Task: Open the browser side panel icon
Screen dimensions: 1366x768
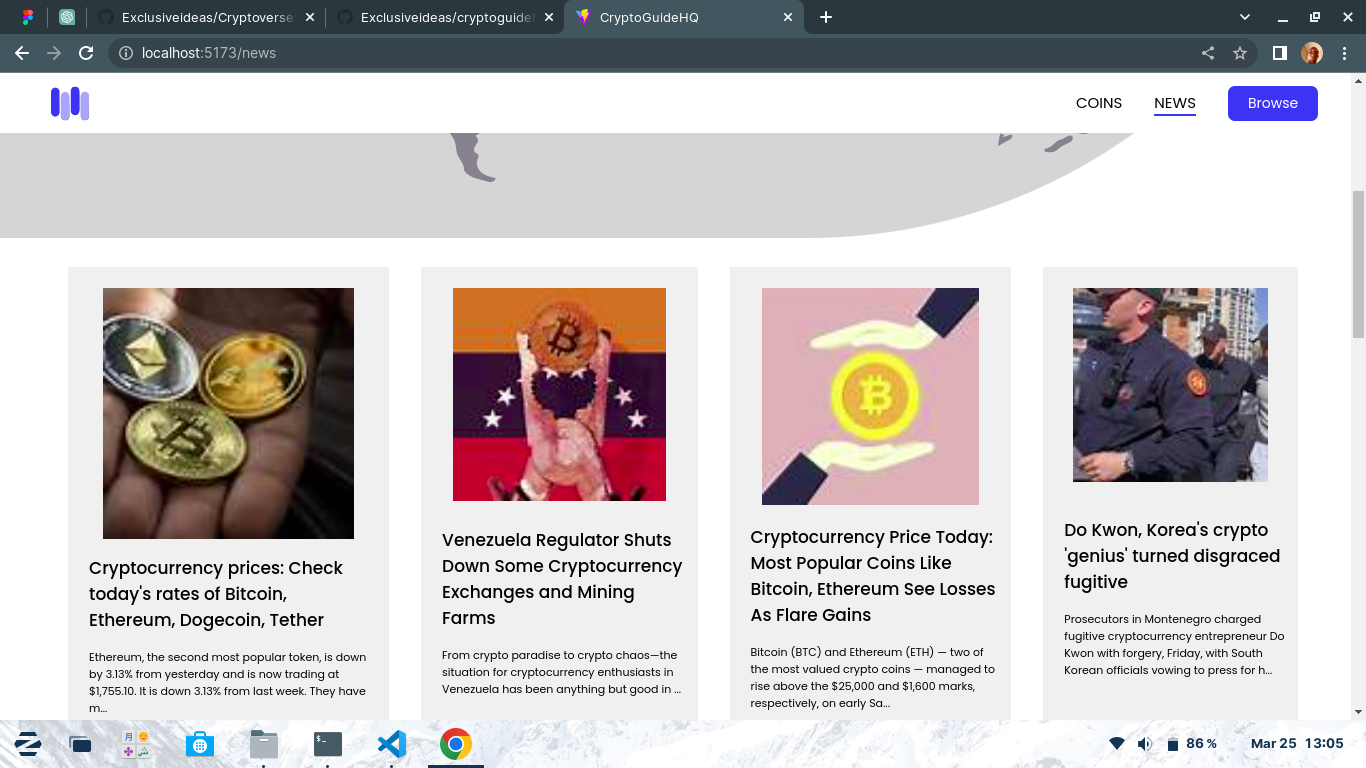Action: 1280,52
